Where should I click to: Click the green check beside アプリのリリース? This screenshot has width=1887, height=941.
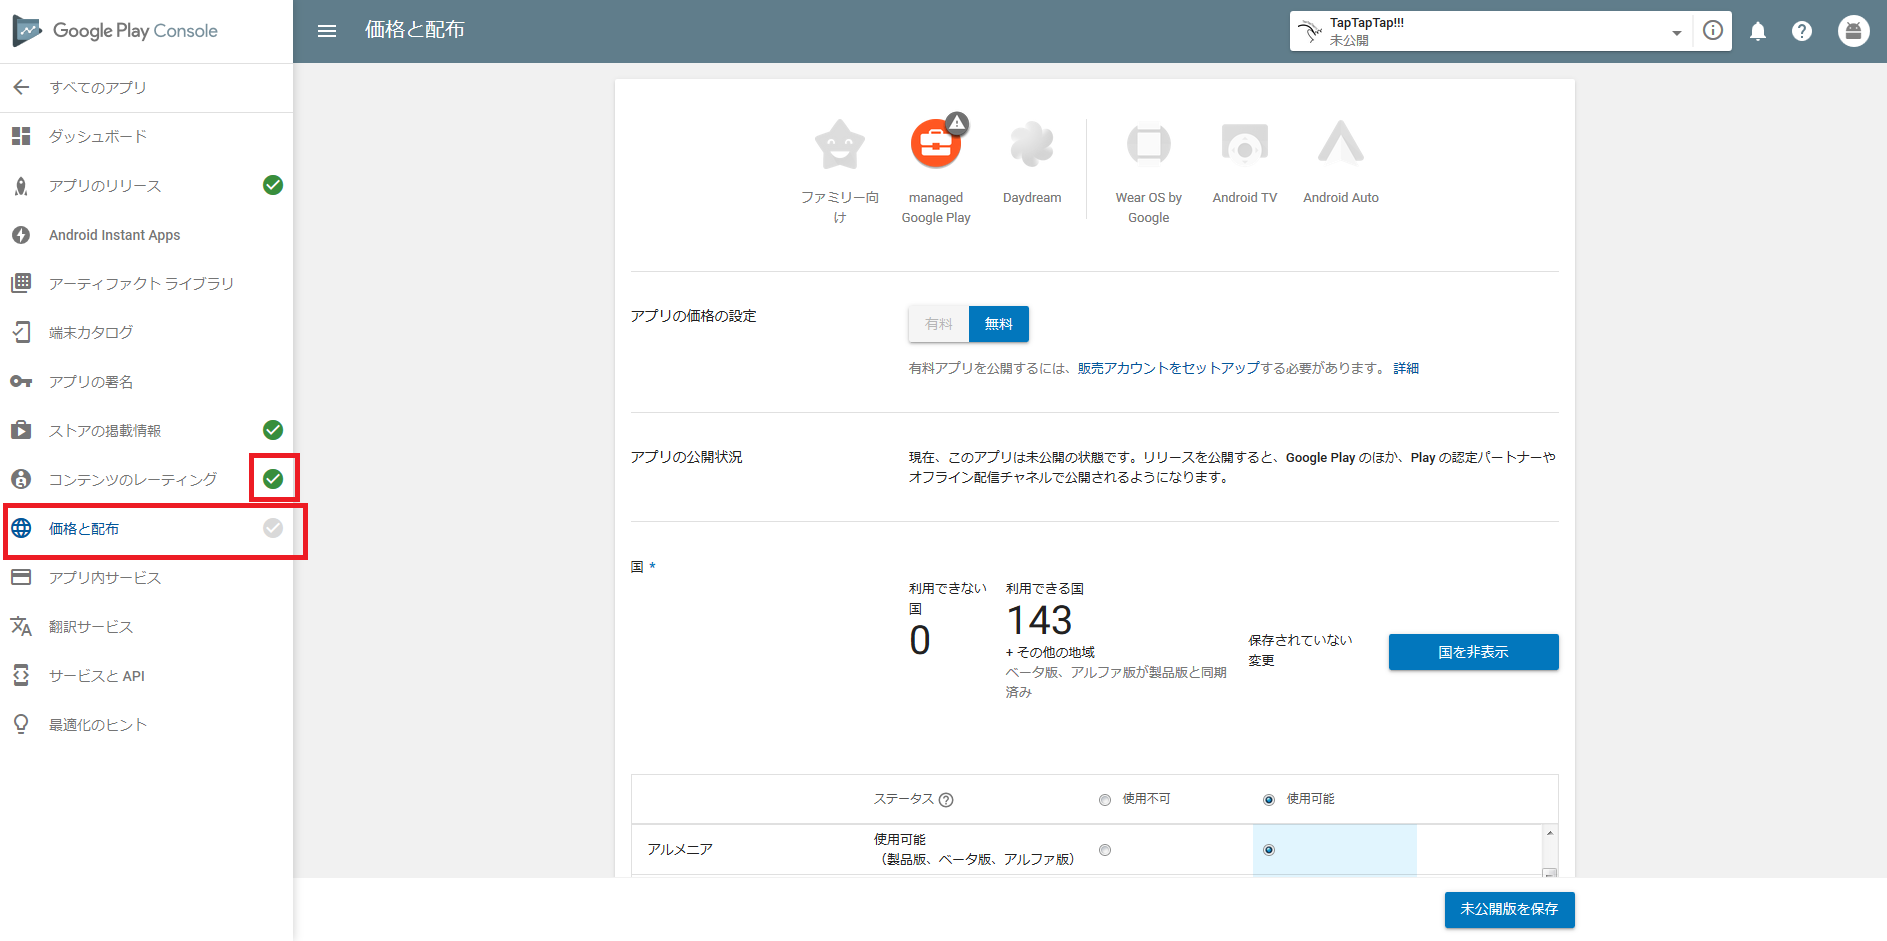click(x=273, y=185)
